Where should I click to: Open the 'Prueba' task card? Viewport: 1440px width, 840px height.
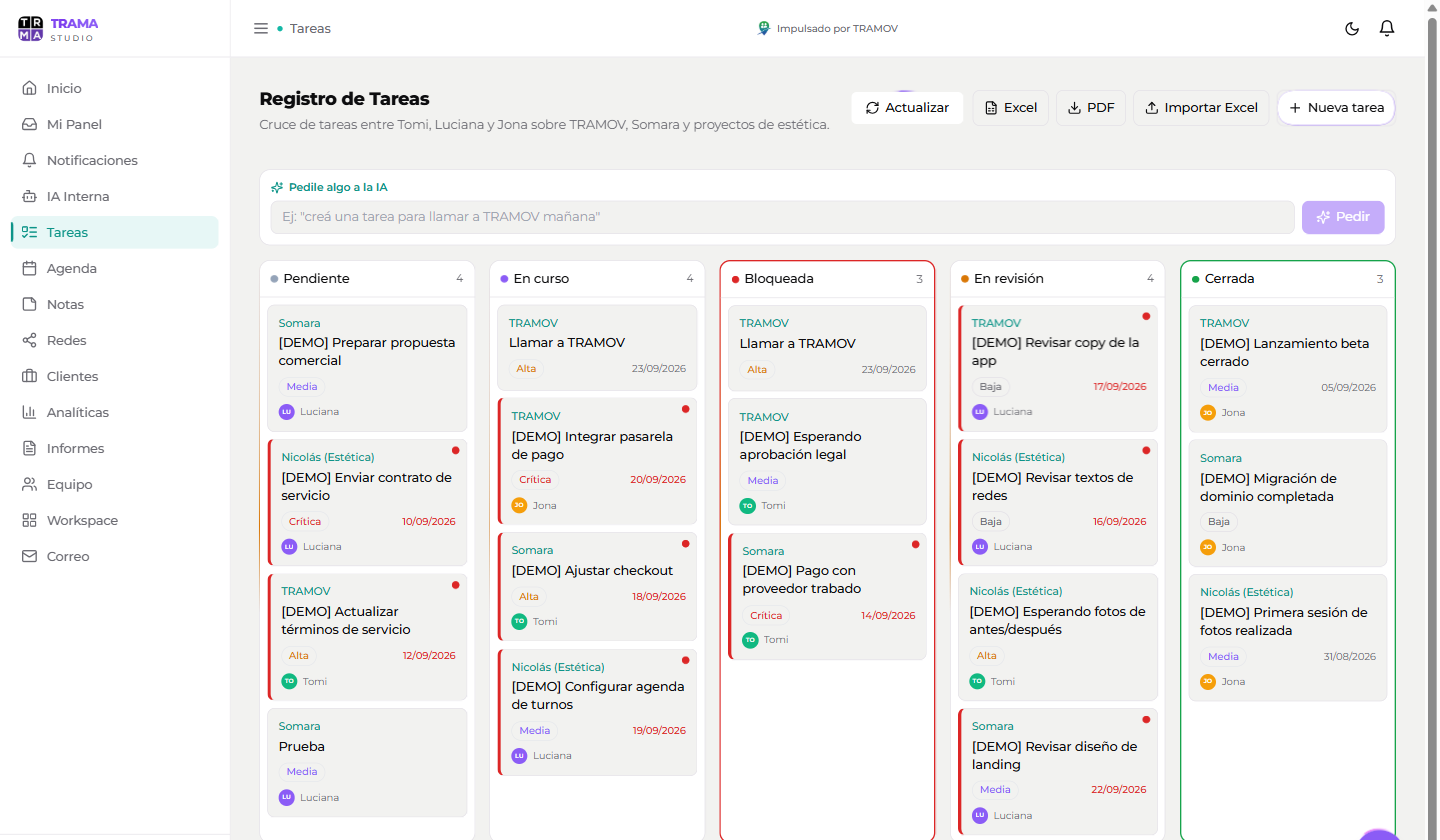(x=367, y=762)
